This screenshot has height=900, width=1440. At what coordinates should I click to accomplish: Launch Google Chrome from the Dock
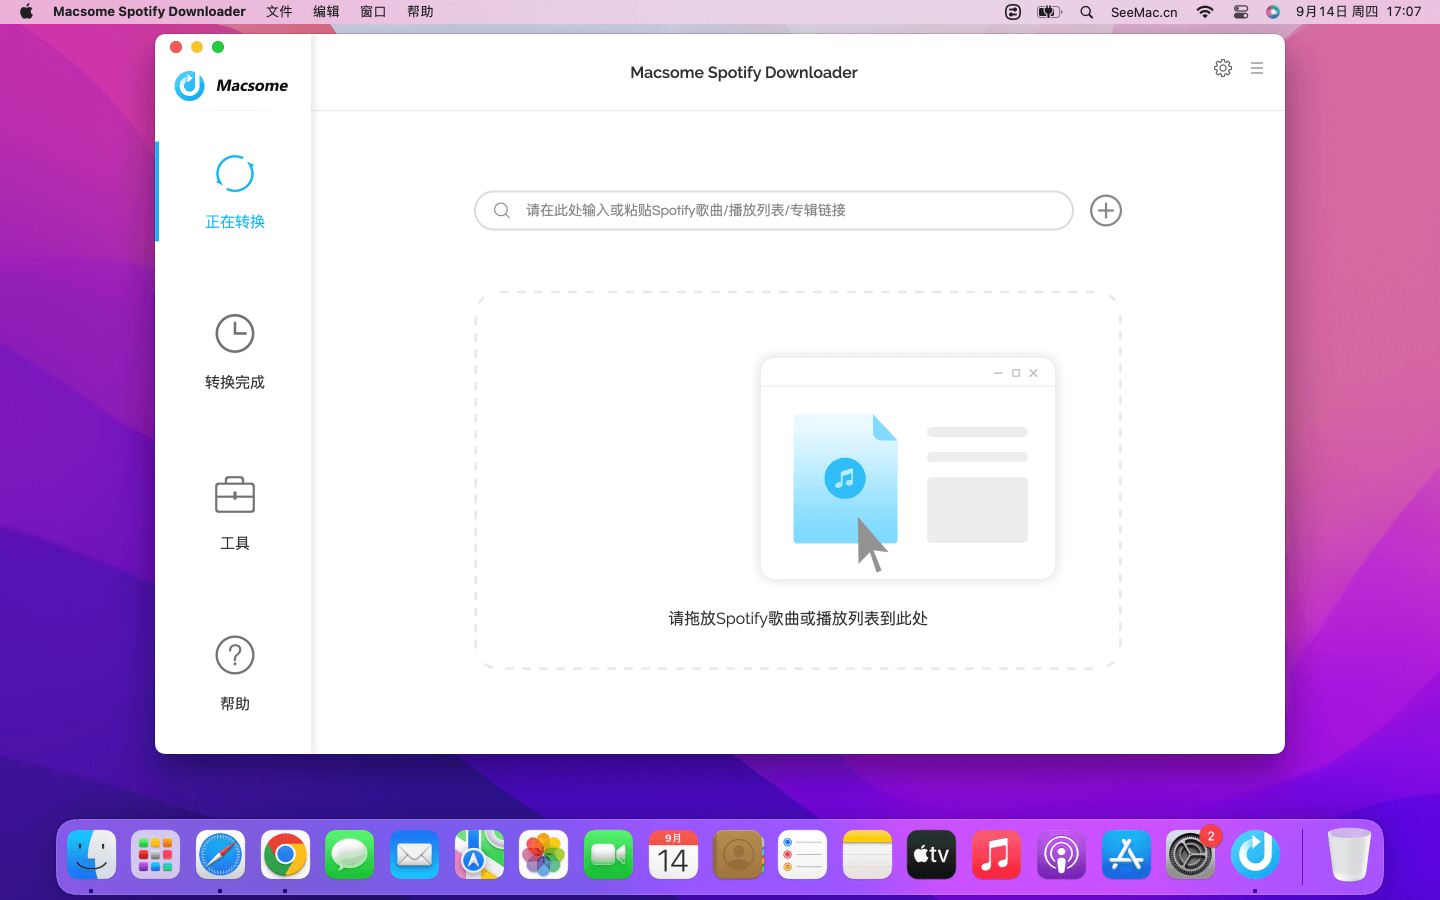click(x=285, y=855)
